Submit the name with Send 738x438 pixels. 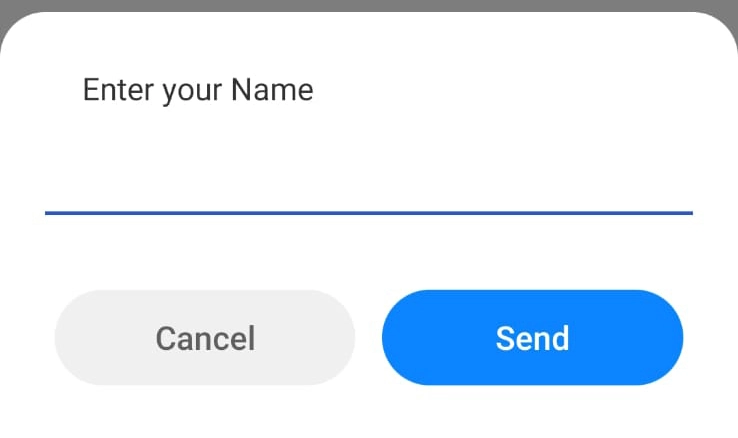[x=532, y=338]
